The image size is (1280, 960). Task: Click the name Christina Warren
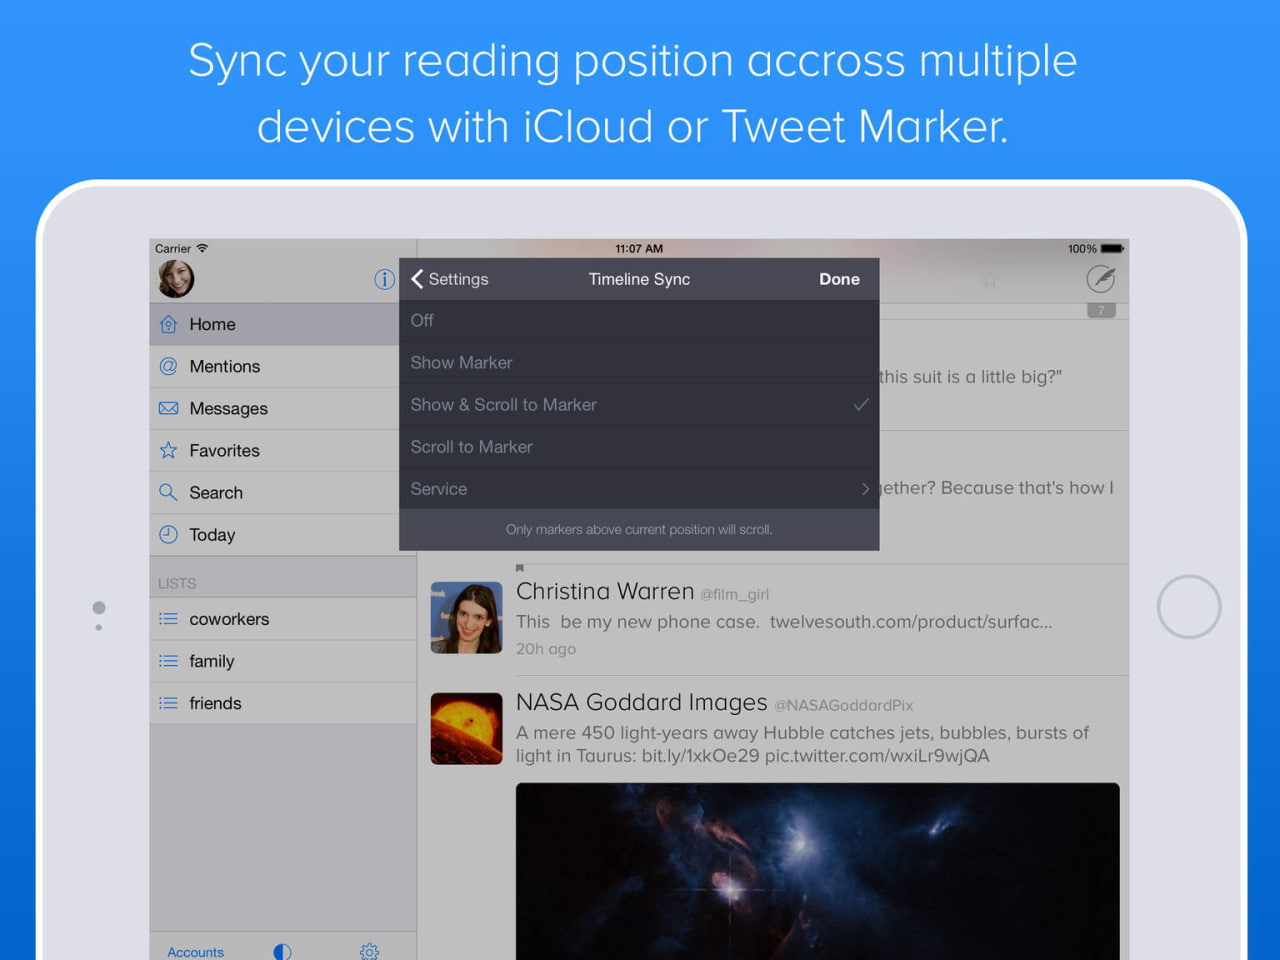605,591
